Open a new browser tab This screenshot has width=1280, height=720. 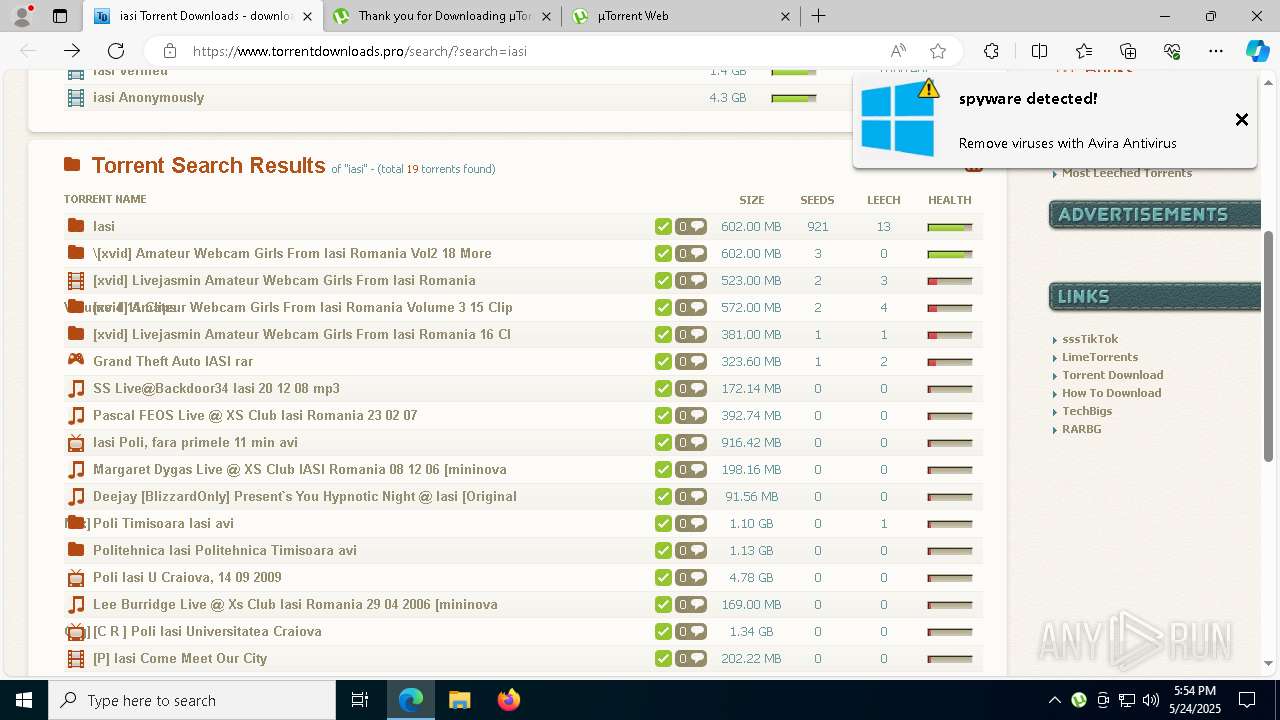[x=818, y=16]
